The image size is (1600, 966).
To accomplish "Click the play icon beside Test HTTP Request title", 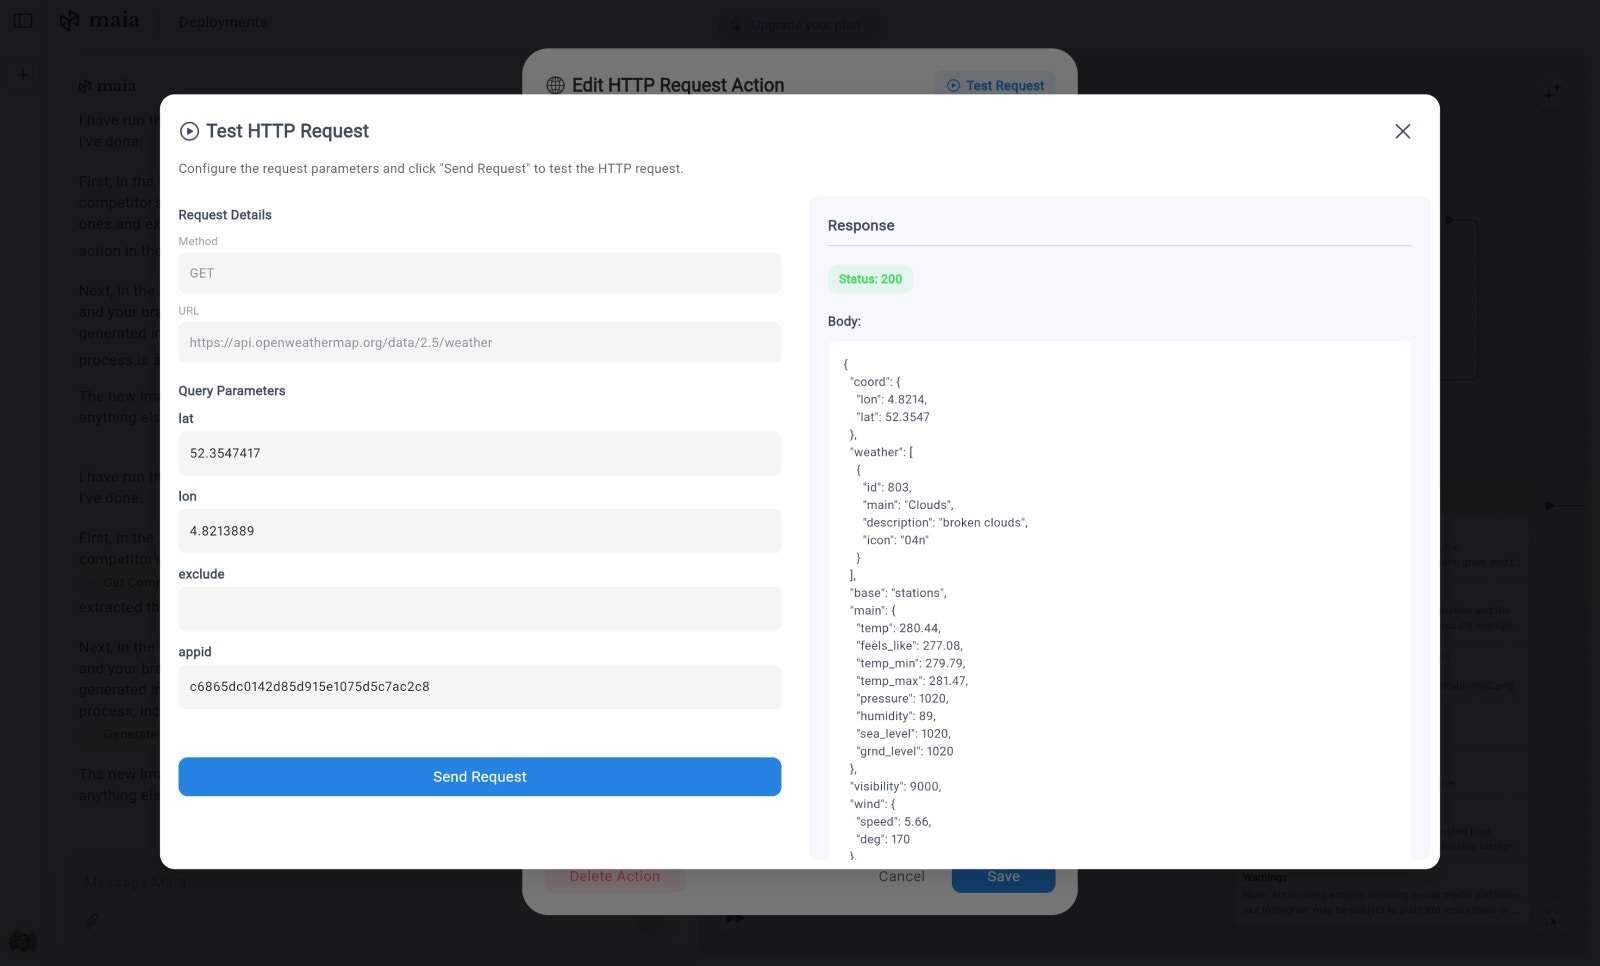I will tap(188, 131).
